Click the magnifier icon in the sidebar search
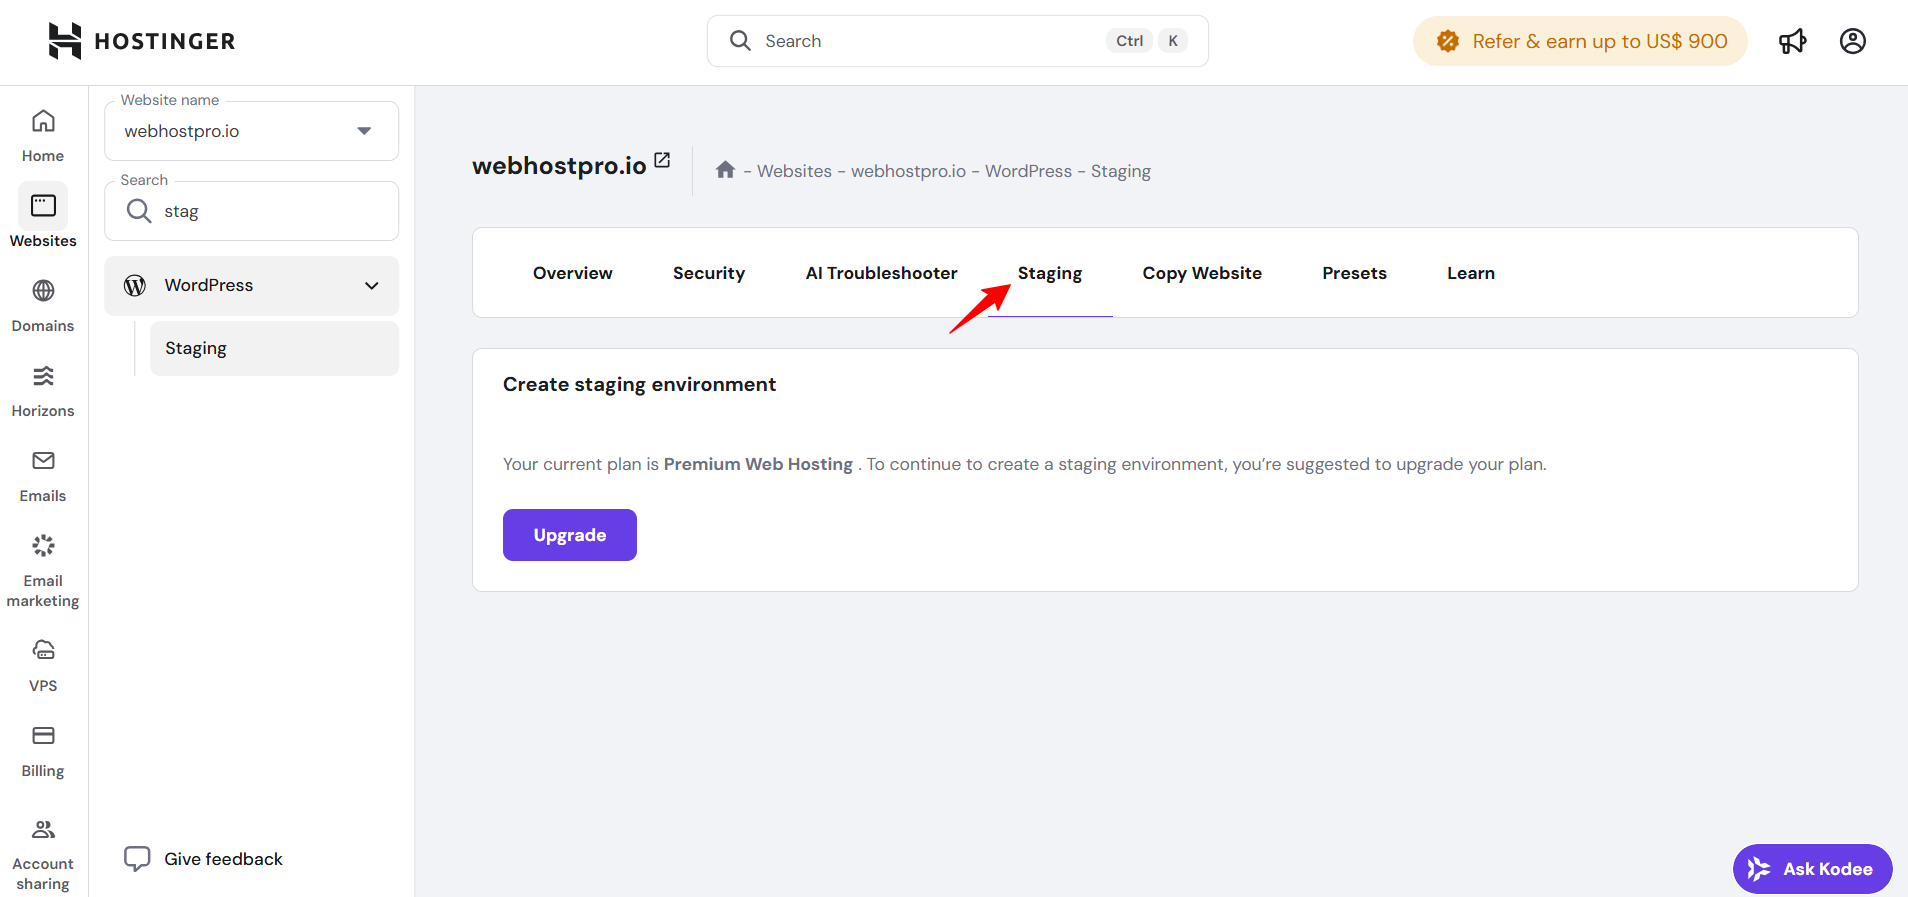 (139, 211)
